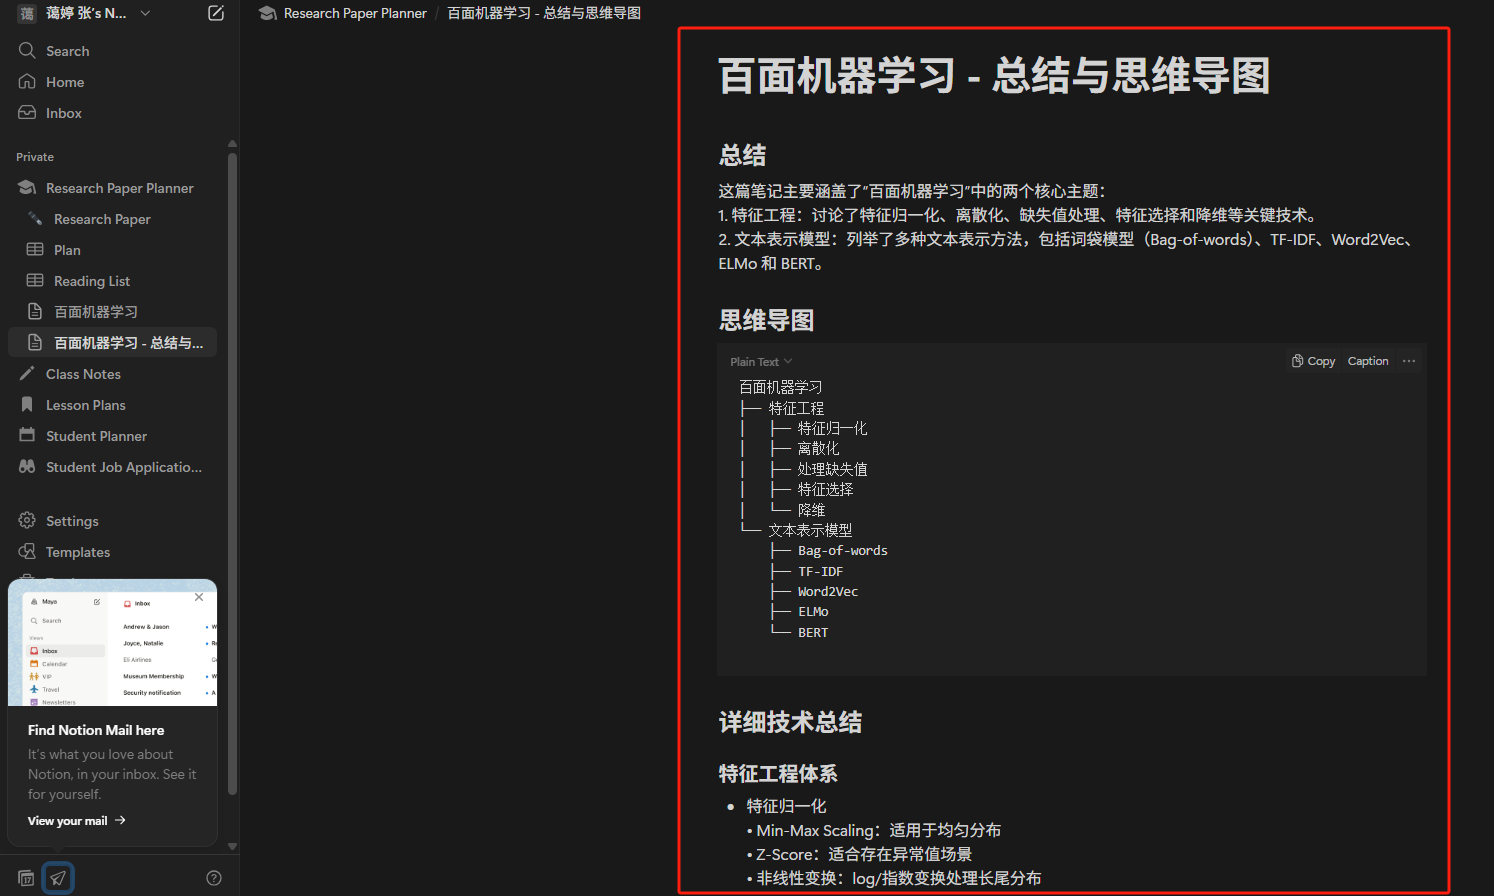The width and height of the screenshot is (1494, 896).
Task: Click the 特征归一化 bullet item
Action: tap(786, 806)
